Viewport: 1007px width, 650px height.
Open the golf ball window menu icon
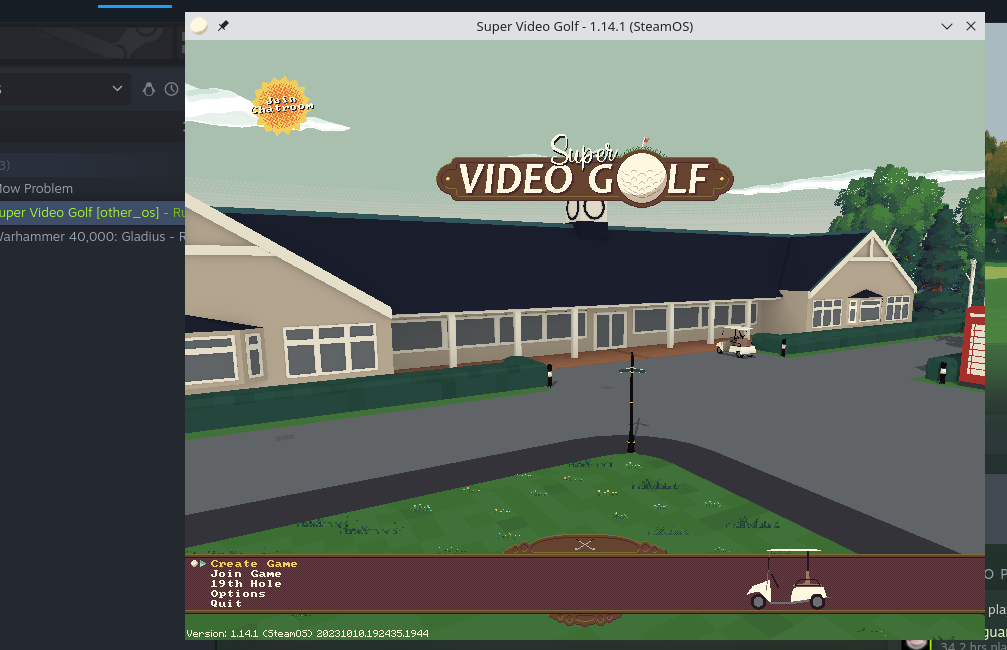pyautogui.click(x=199, y=26)
